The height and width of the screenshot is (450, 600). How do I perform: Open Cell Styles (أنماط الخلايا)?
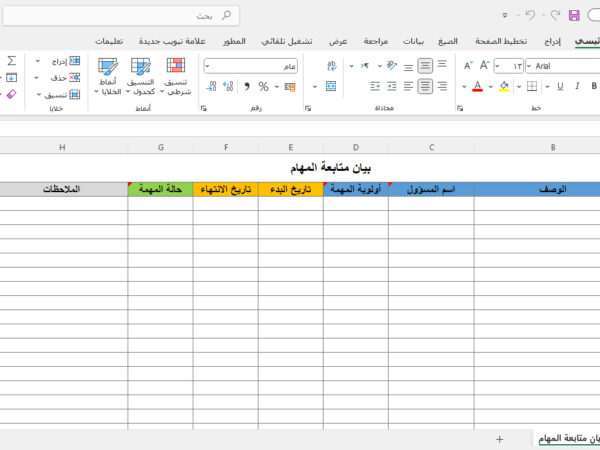pos(108,76)
